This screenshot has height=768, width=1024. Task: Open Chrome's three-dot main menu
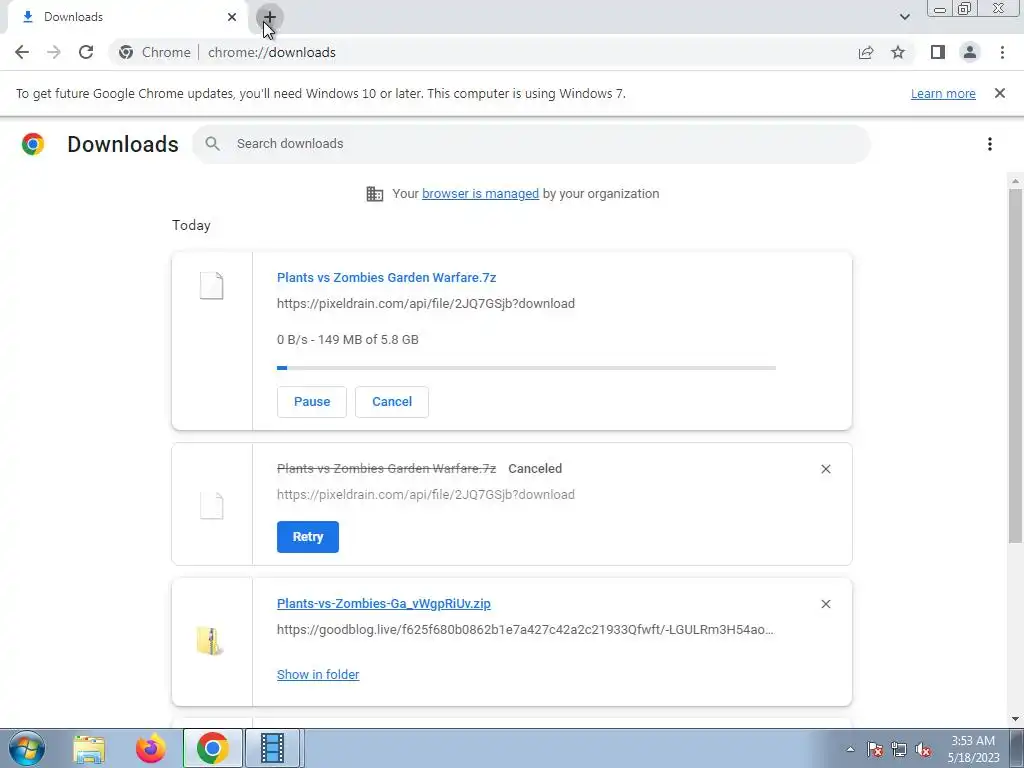click(1002, 52)
